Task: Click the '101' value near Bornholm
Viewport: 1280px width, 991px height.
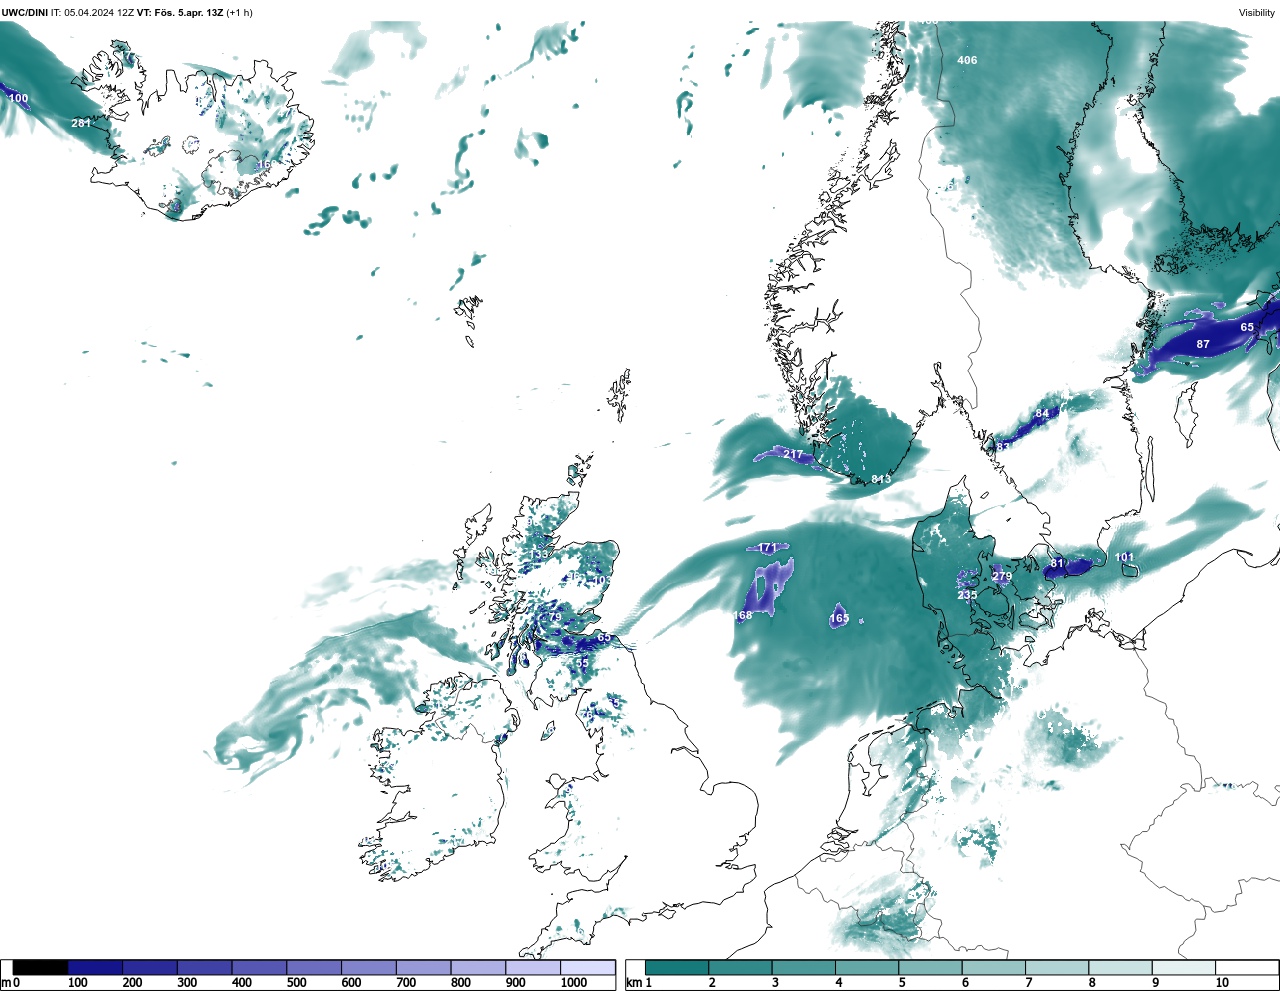Action: coord(1124,557)
